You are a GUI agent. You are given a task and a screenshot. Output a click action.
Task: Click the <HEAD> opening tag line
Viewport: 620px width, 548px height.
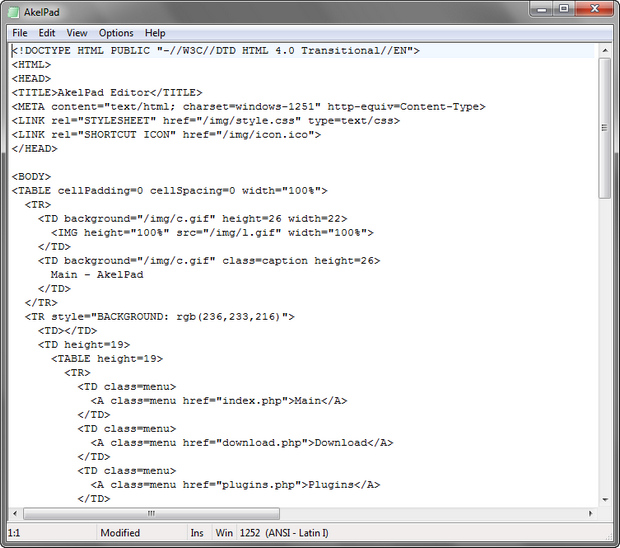31,79
